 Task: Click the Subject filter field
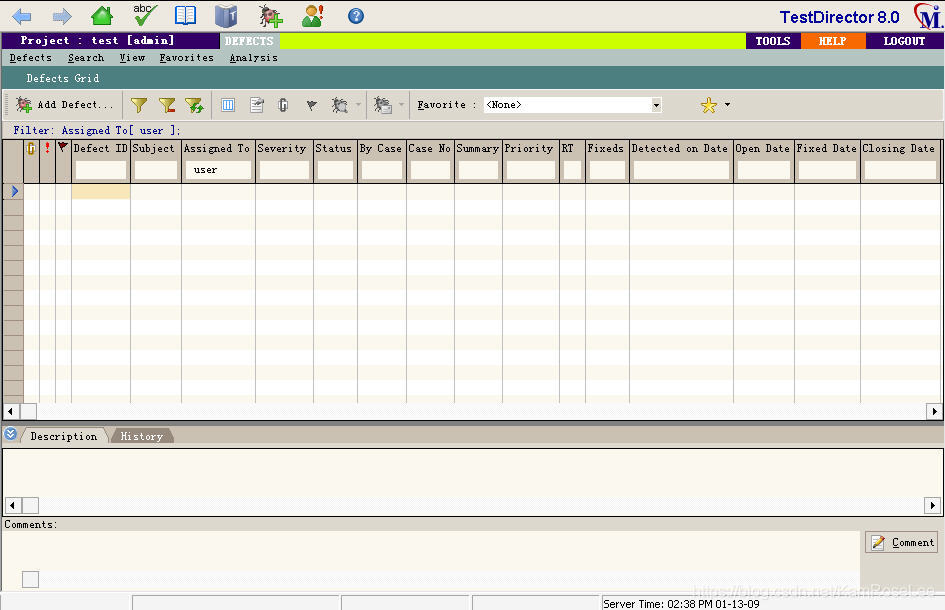click(155, 170)
